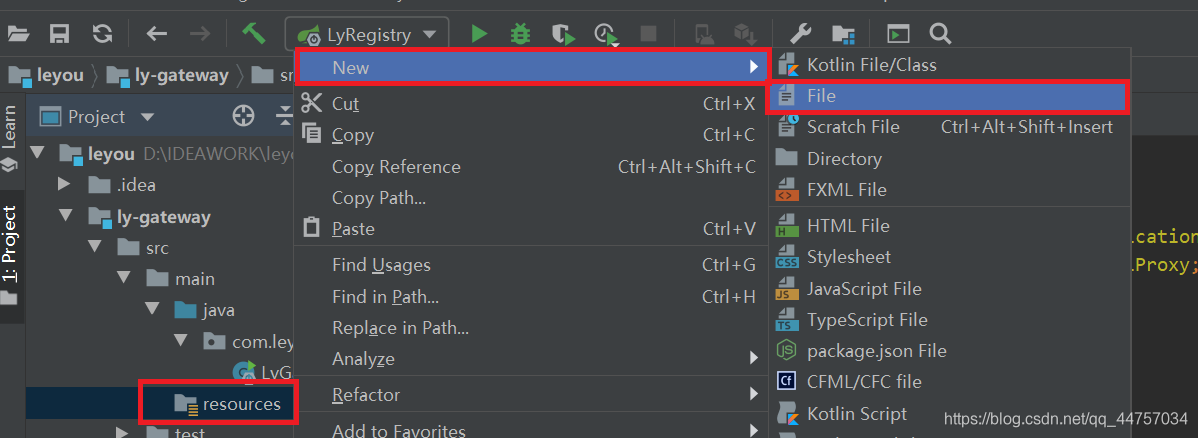
Task: Choose Find in Path...
Action: point(530,297)
